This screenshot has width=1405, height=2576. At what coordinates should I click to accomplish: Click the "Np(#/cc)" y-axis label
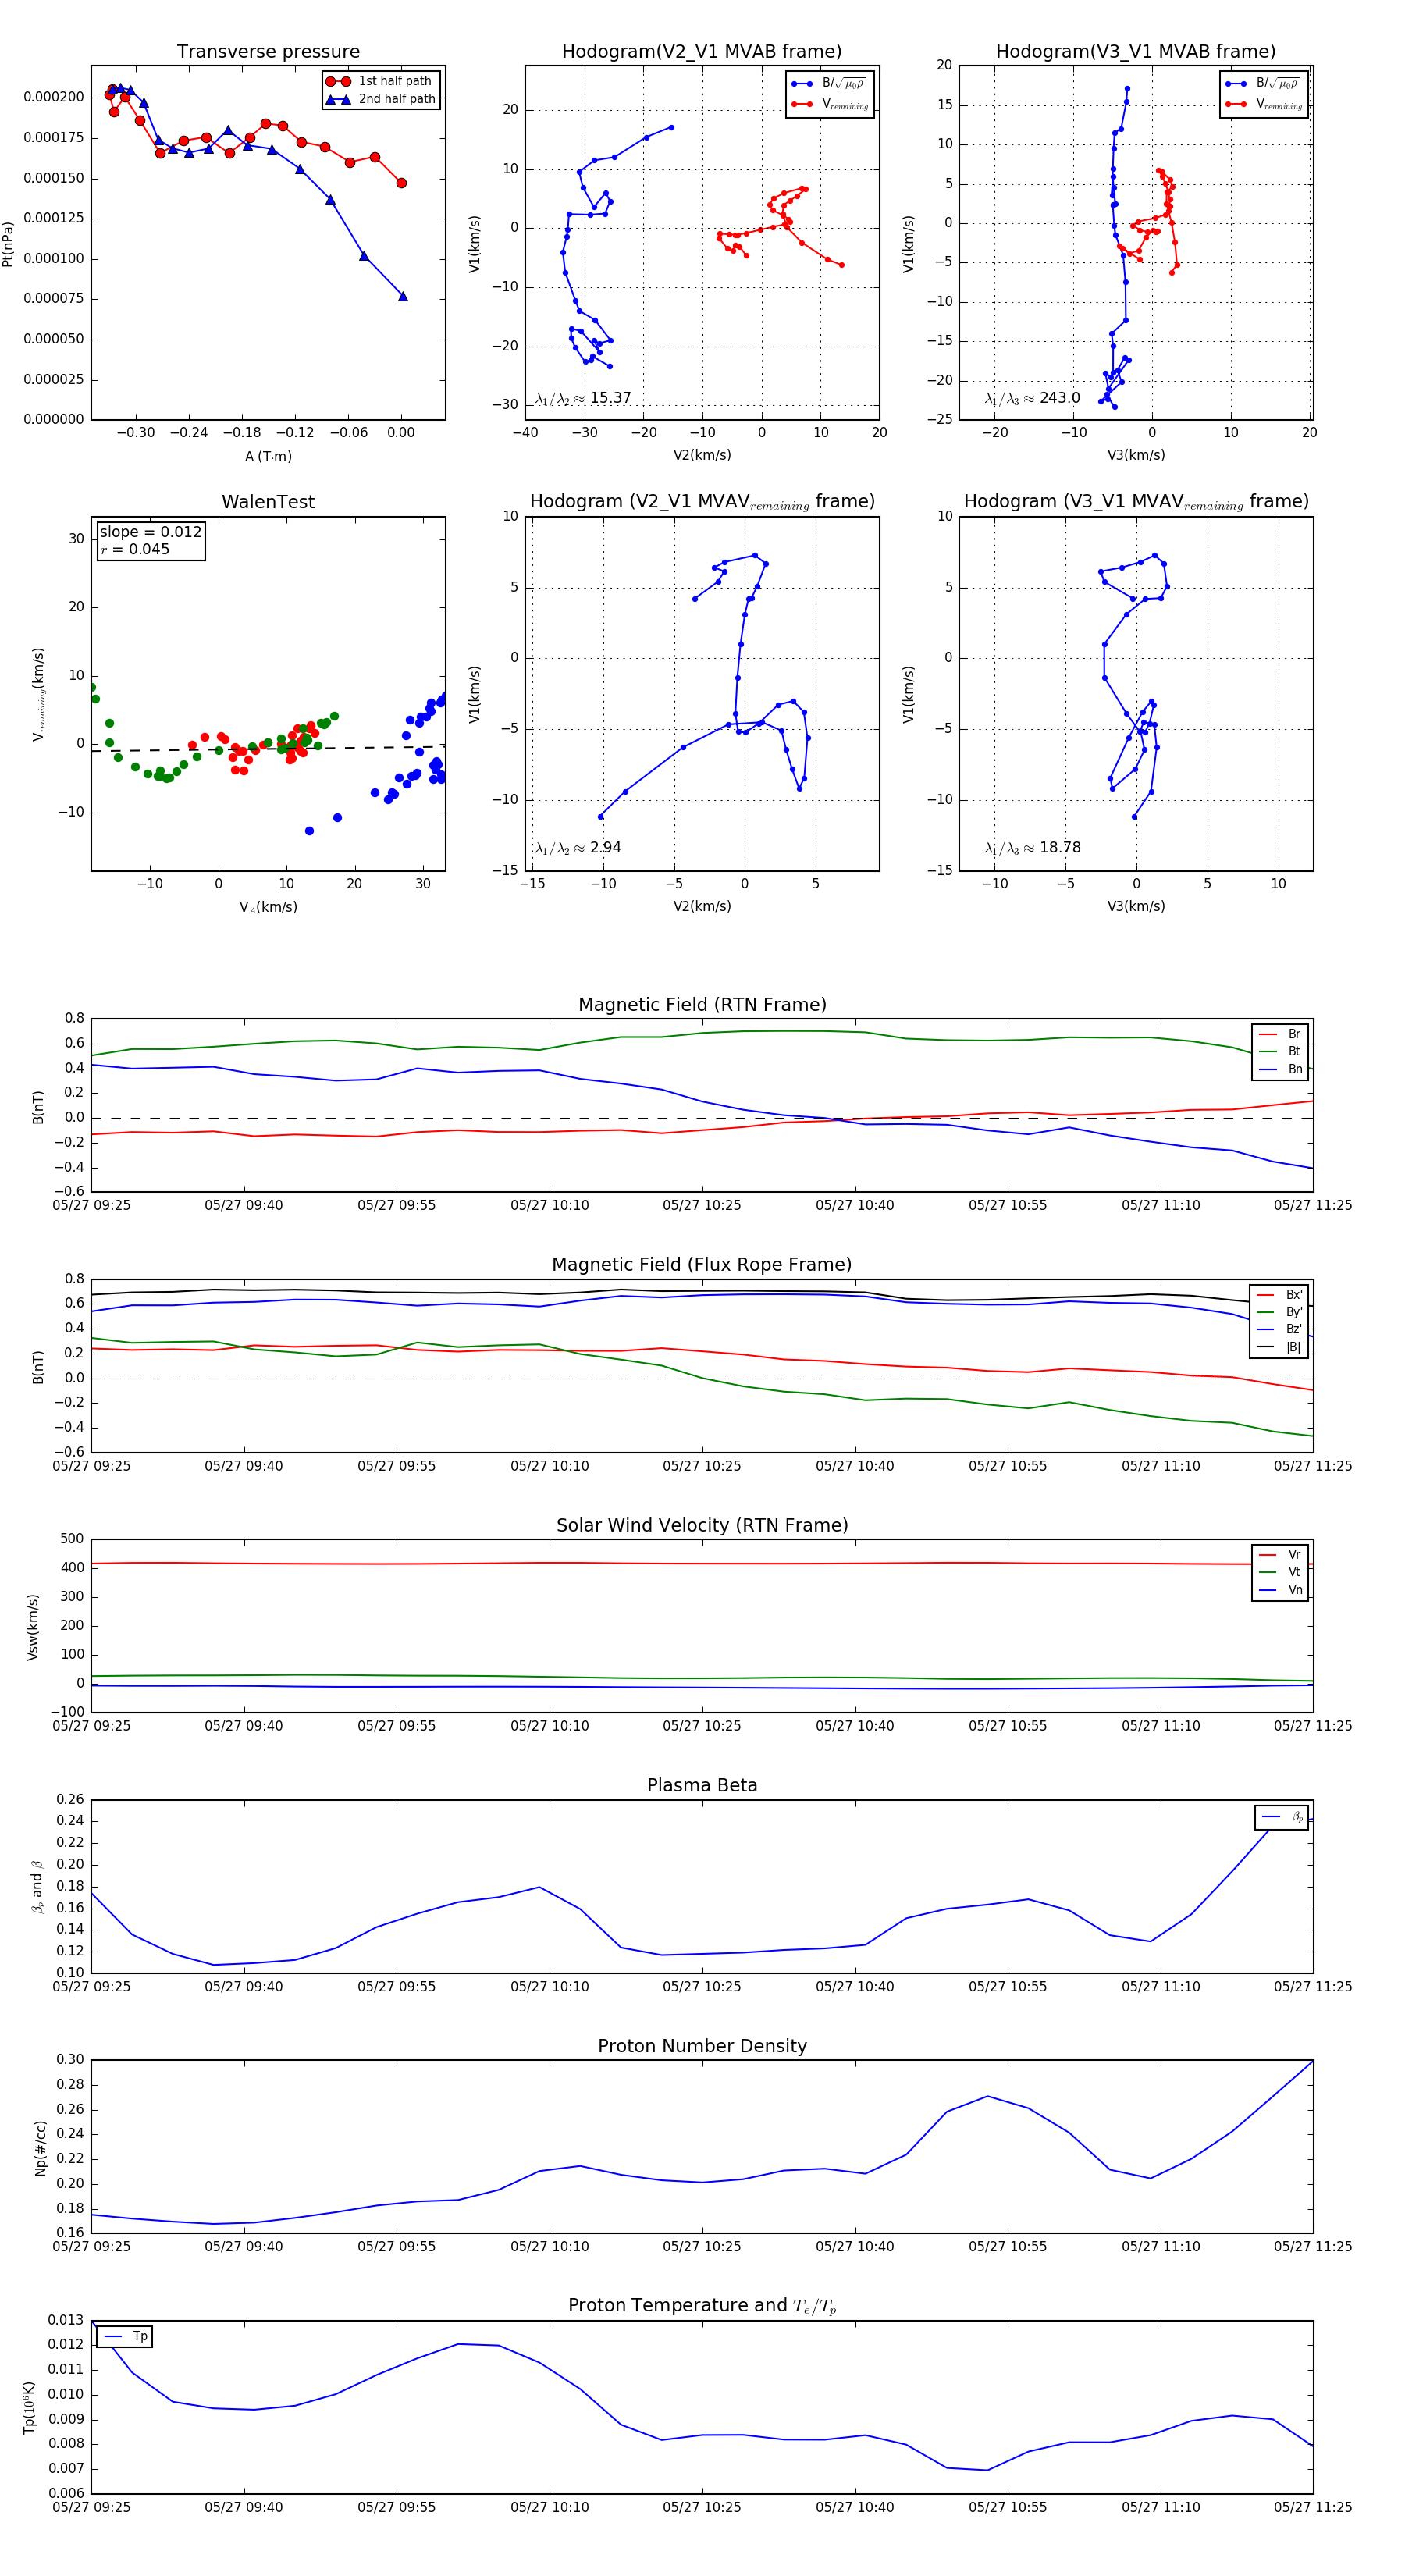point(41,2148)
